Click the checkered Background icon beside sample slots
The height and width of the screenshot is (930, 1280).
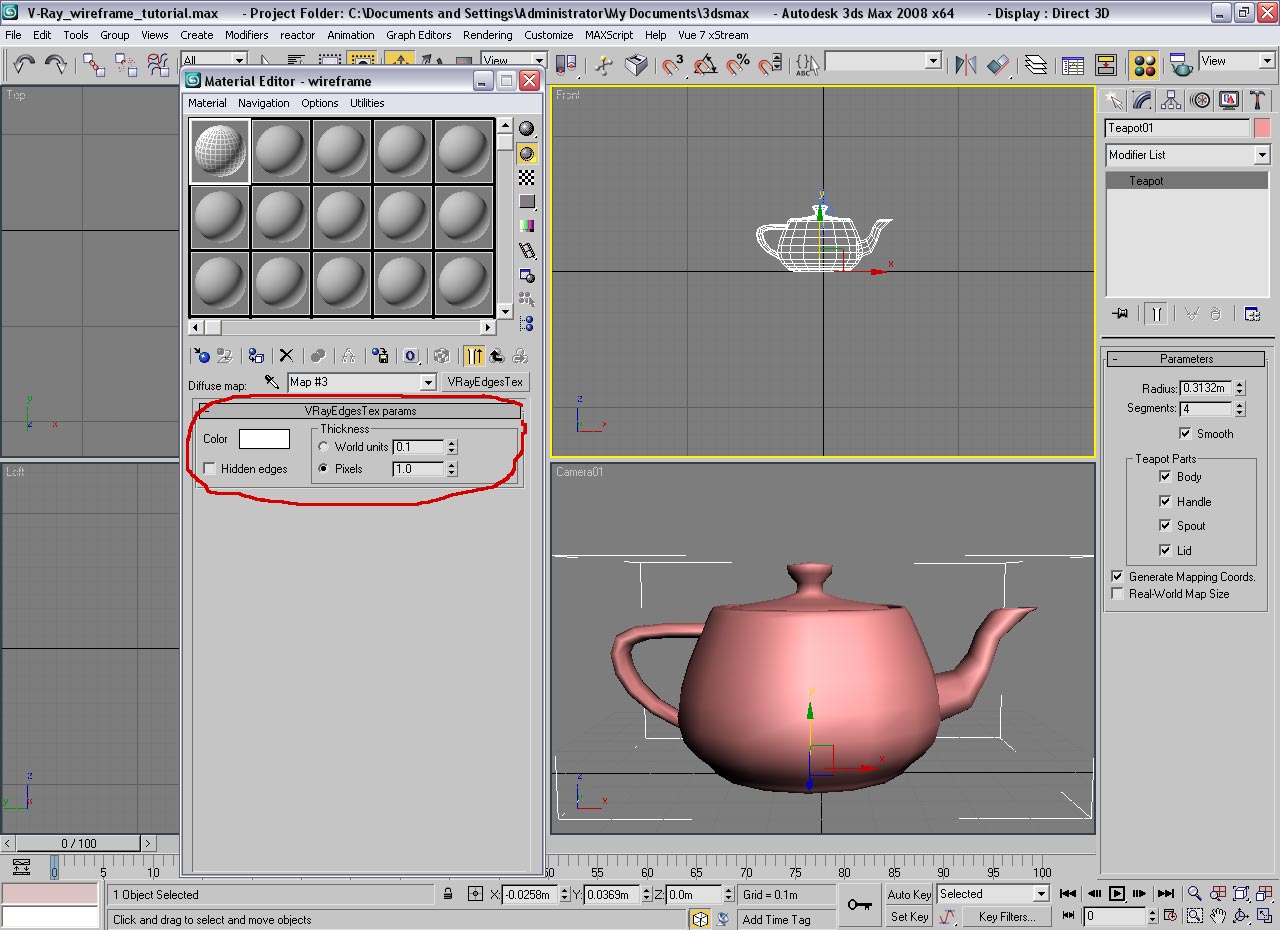(528, 177)
